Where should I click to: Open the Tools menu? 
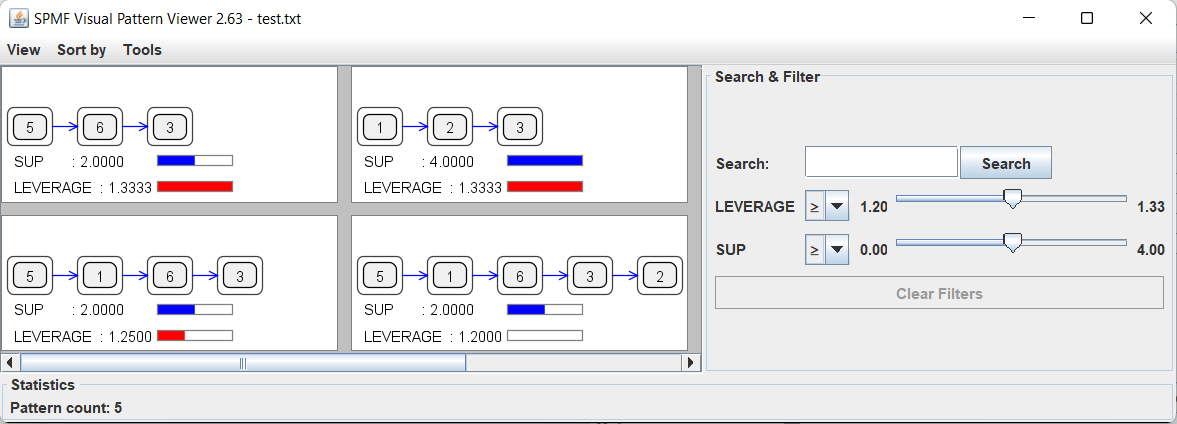pyautogui.click(x=142, y=50)
